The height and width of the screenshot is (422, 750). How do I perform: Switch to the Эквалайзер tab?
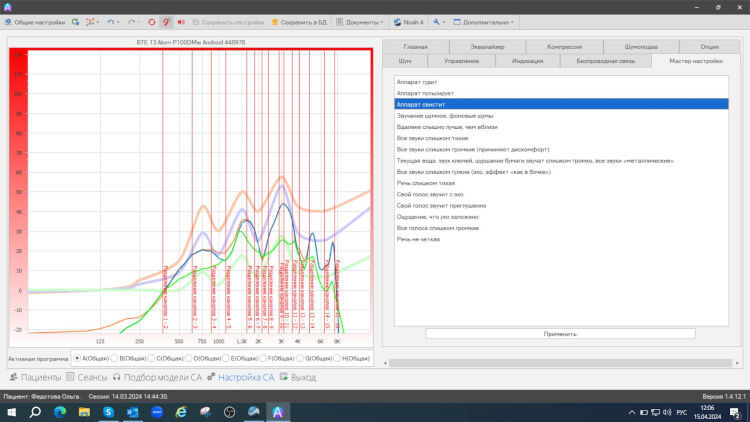click(x=487, y=47)
